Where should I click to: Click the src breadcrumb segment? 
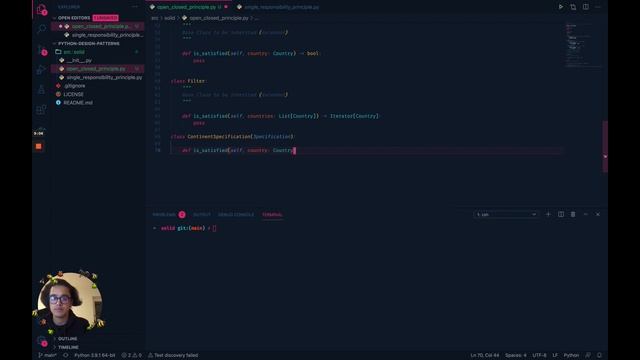point(155,18)
